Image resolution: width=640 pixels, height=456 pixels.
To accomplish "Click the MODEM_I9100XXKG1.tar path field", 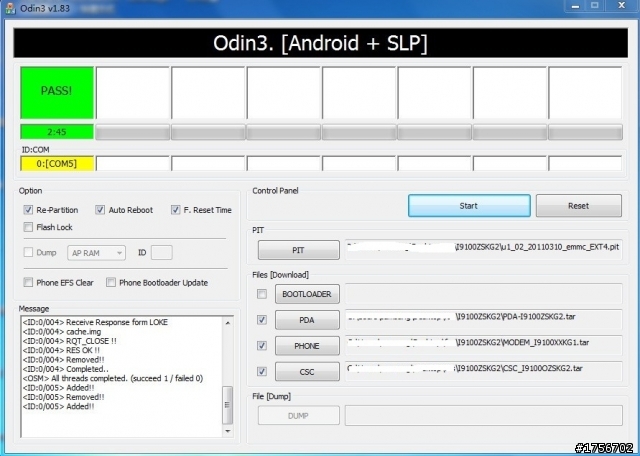I will (x=484, y=345).
